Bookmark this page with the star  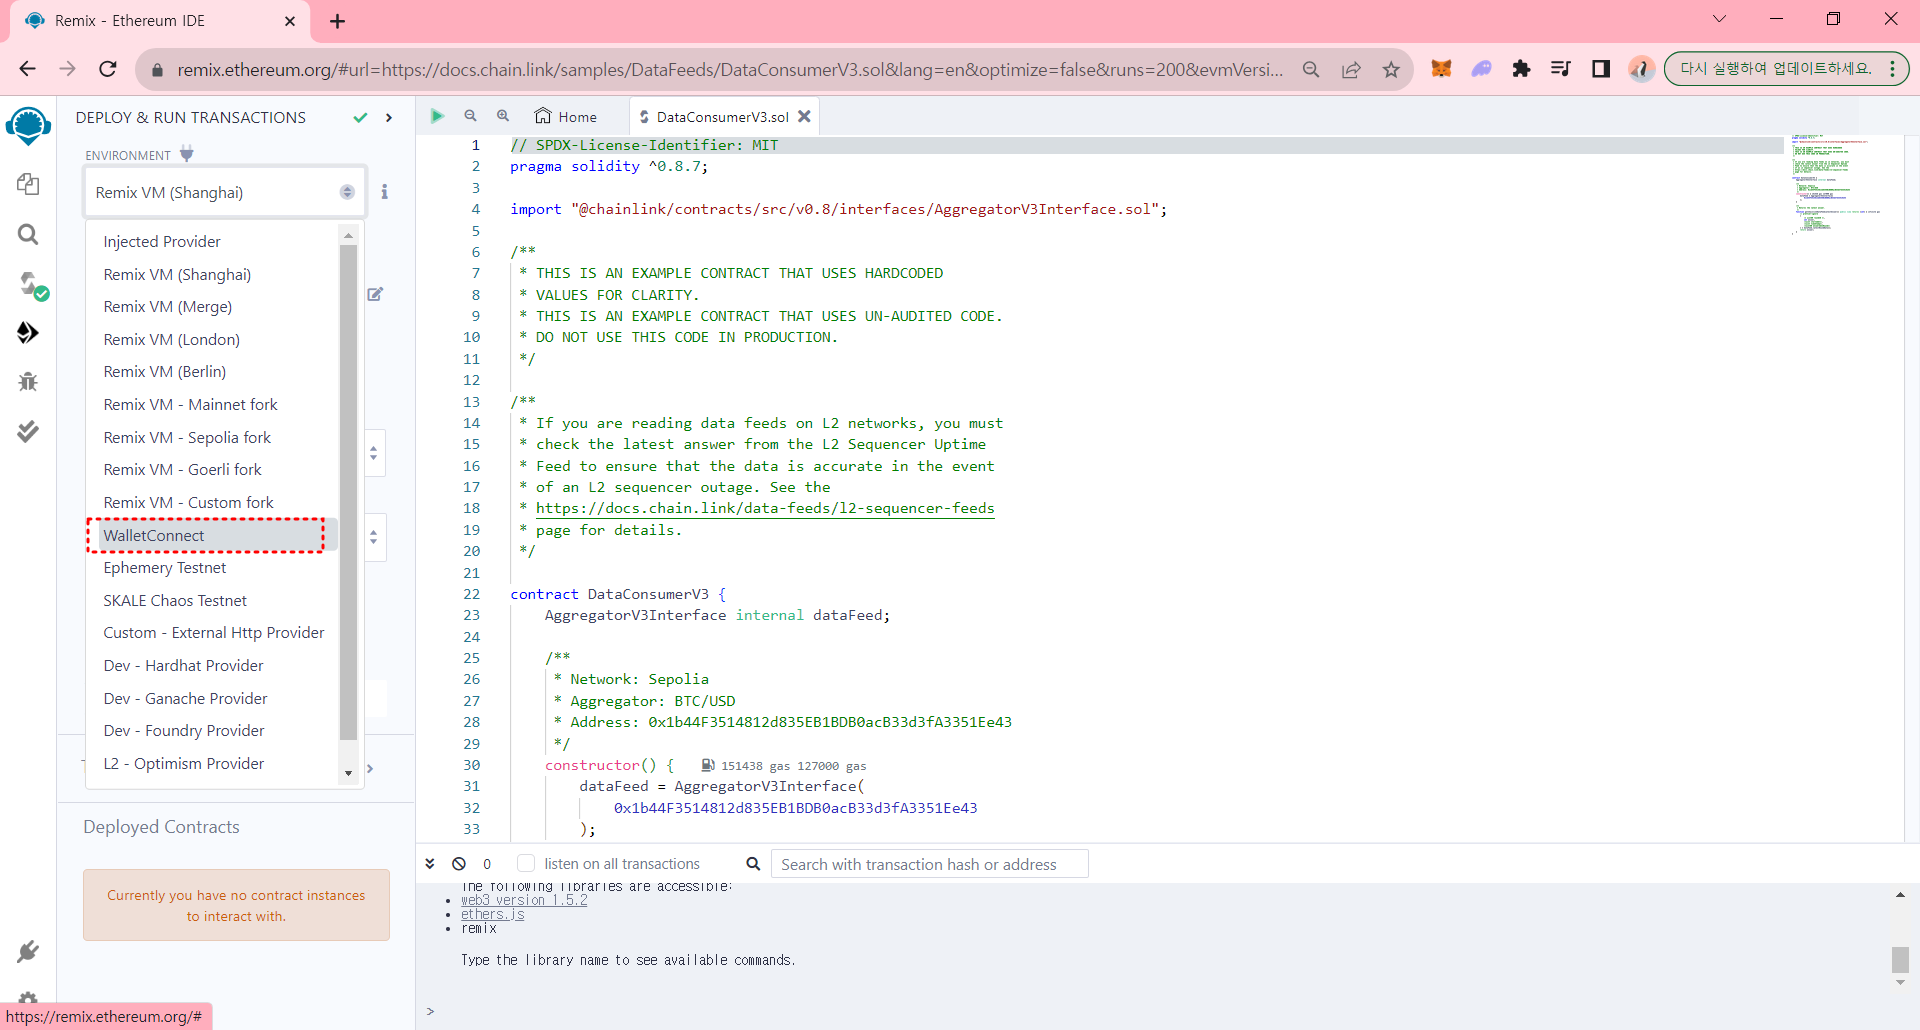point(1391,69)
